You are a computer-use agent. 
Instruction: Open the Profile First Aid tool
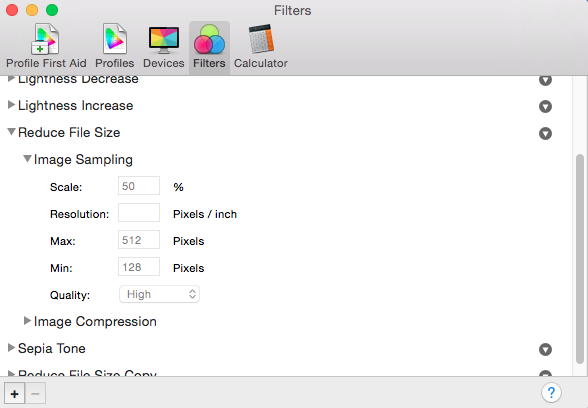pos(46,46)
